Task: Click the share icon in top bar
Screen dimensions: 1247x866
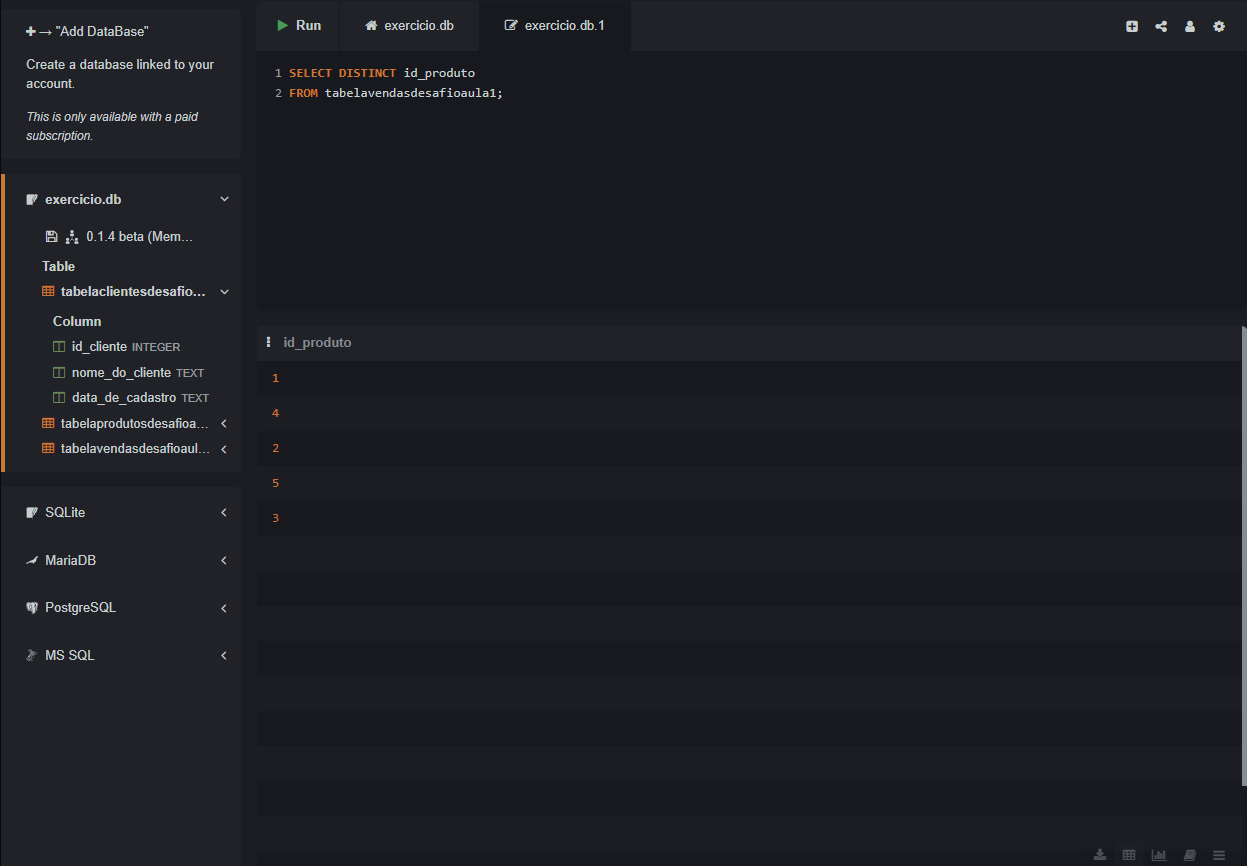Action: 1161,27
